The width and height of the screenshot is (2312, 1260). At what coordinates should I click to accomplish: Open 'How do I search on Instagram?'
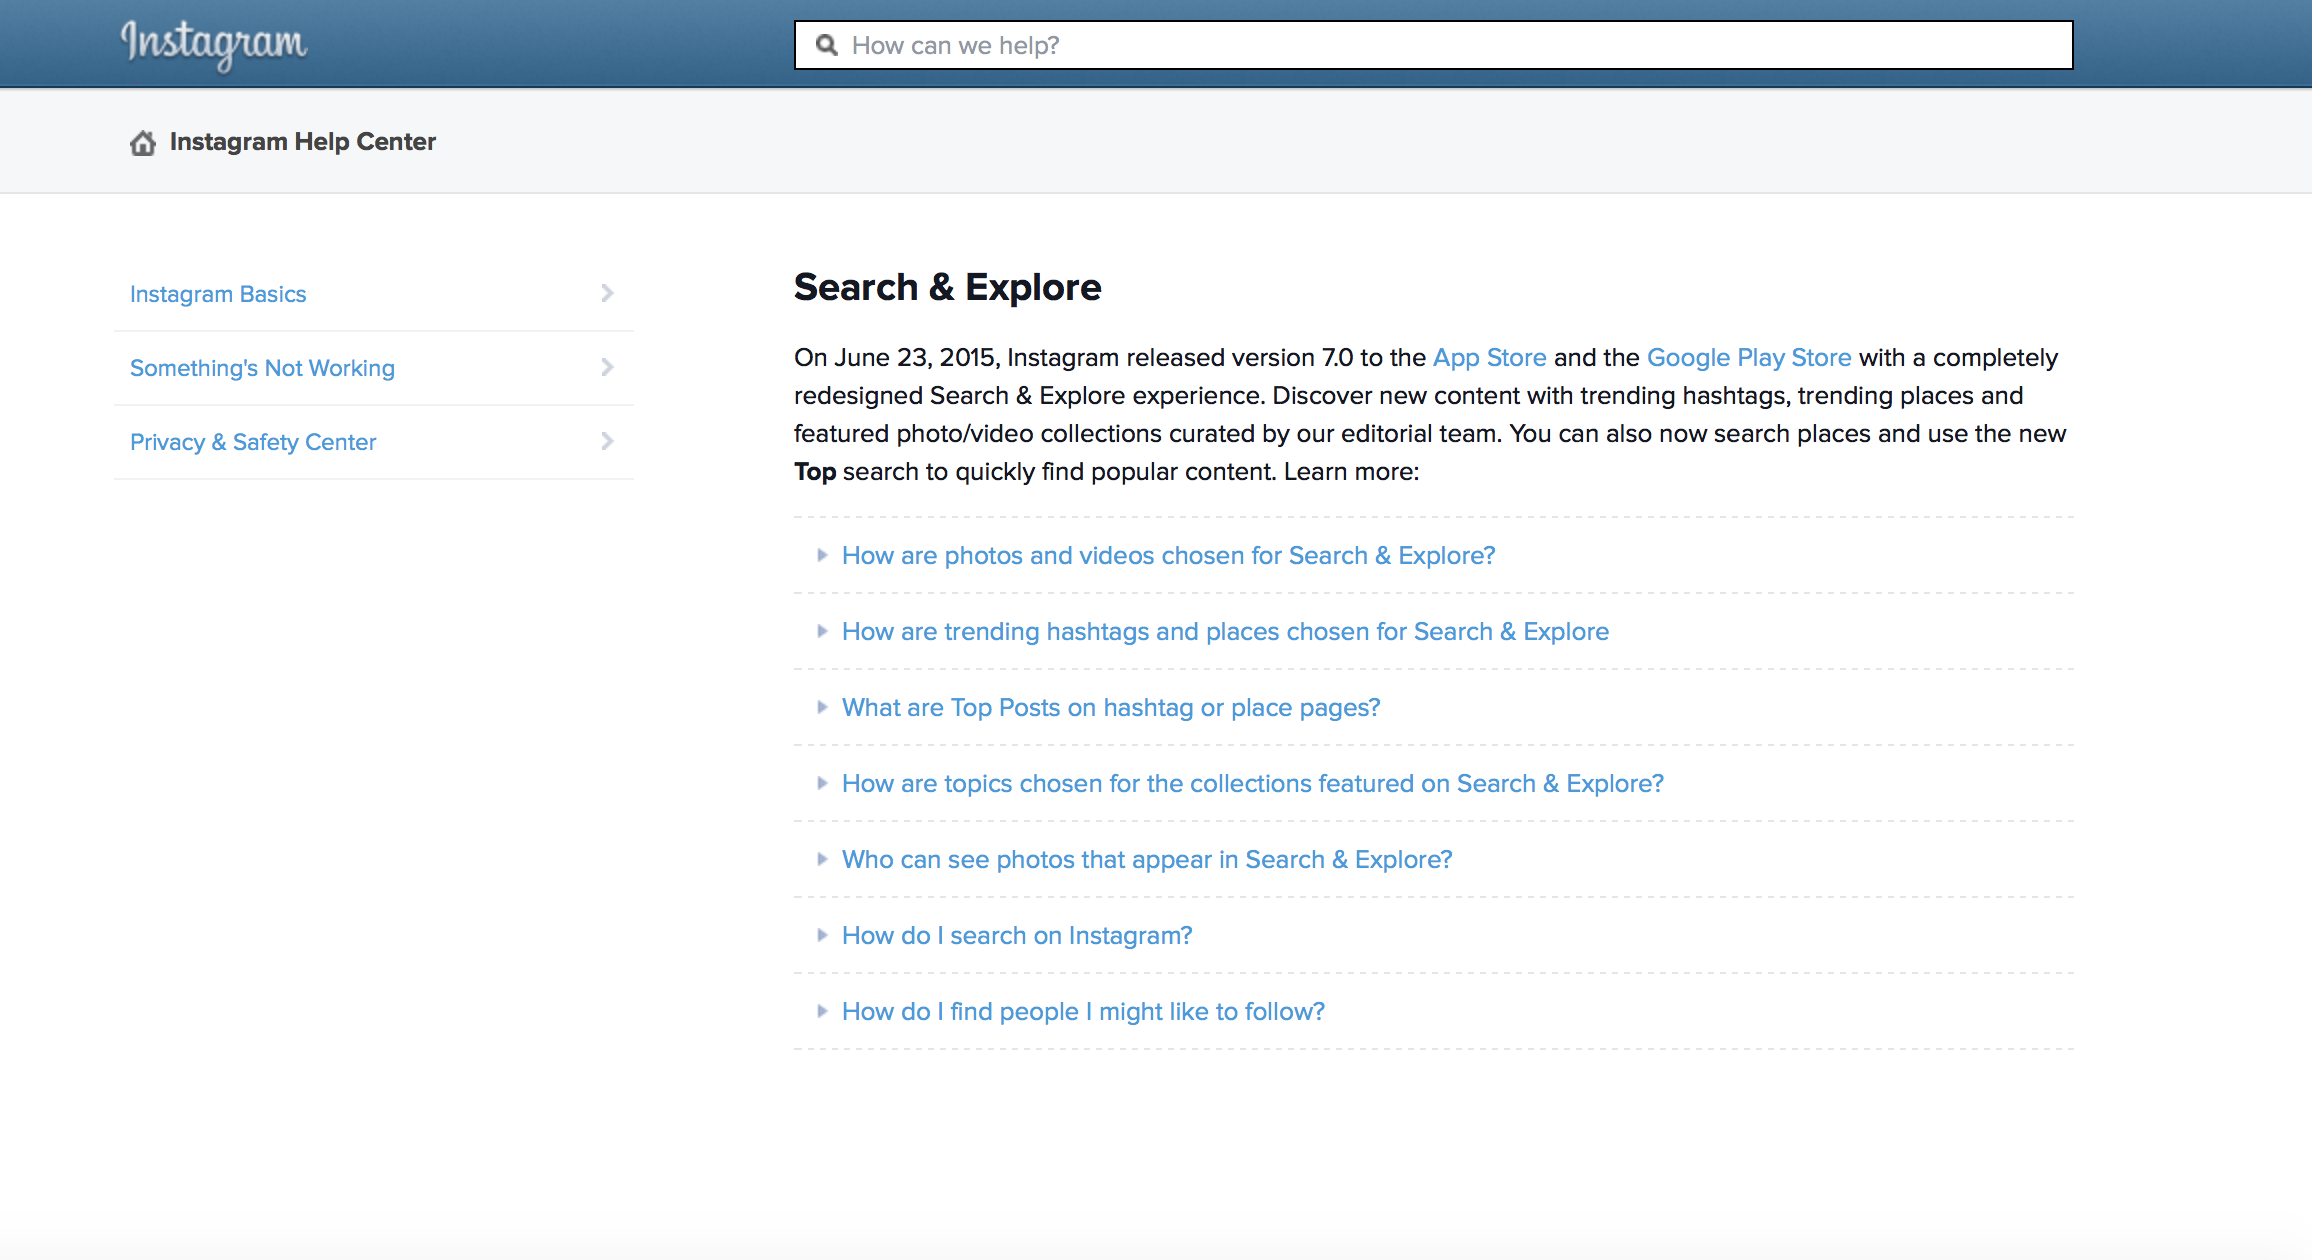[1017, 935]
